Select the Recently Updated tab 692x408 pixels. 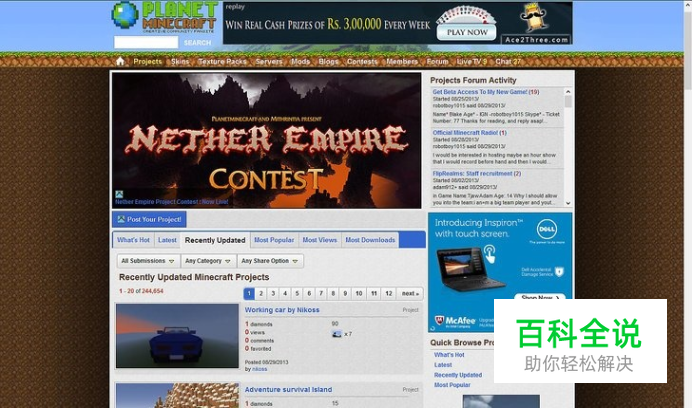(215, 240)
